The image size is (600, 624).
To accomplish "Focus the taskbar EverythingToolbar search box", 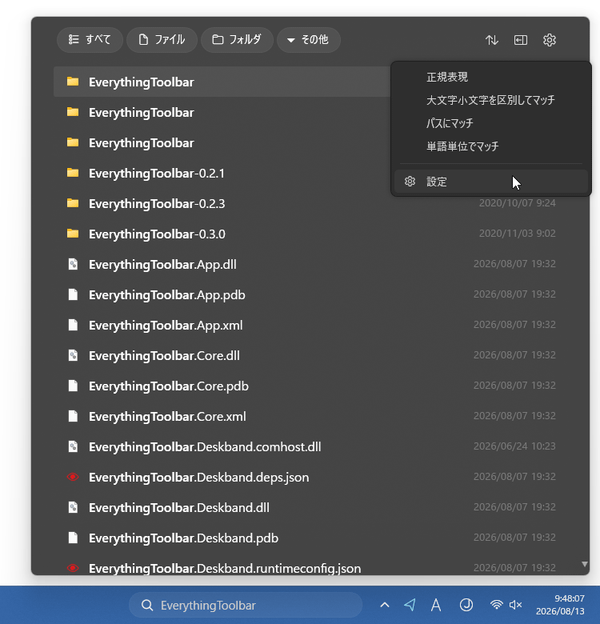I will coord(245,605).
